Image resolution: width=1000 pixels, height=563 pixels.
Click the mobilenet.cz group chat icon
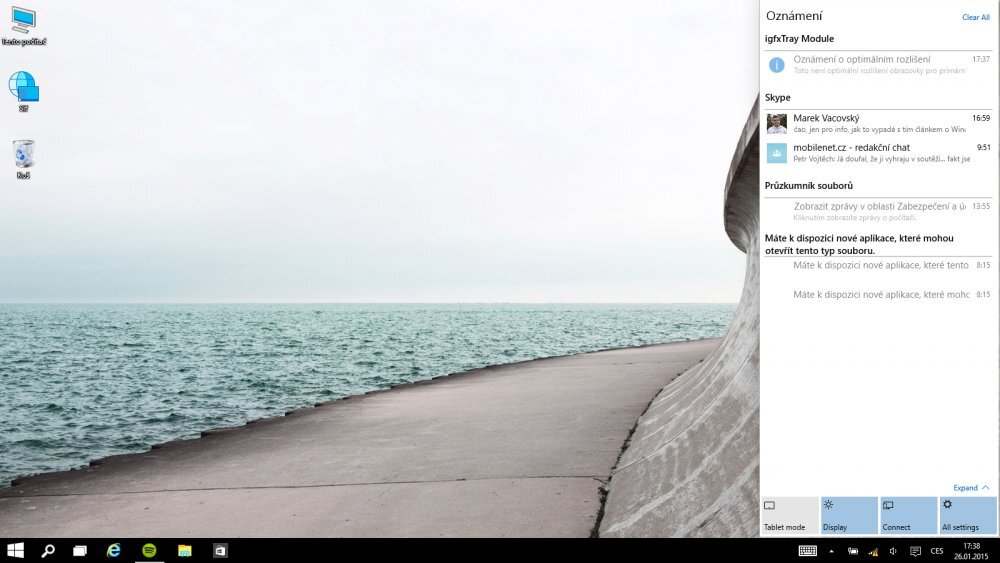point(776,153)
